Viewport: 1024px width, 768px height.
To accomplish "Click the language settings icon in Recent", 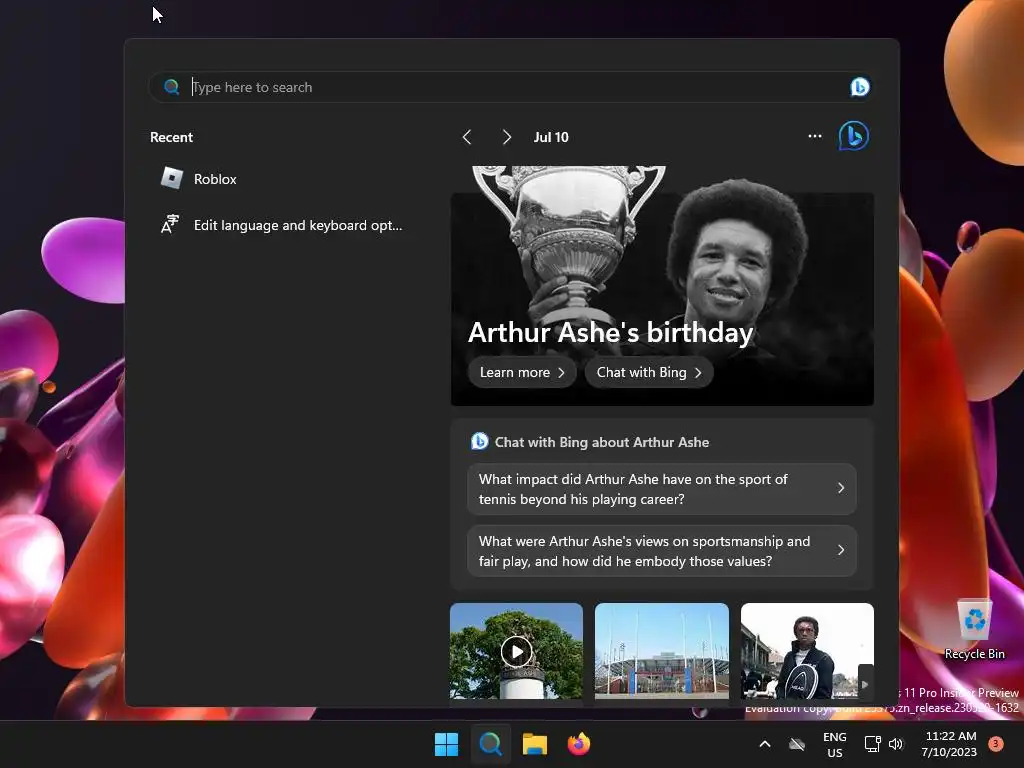I will coord(170,224).
